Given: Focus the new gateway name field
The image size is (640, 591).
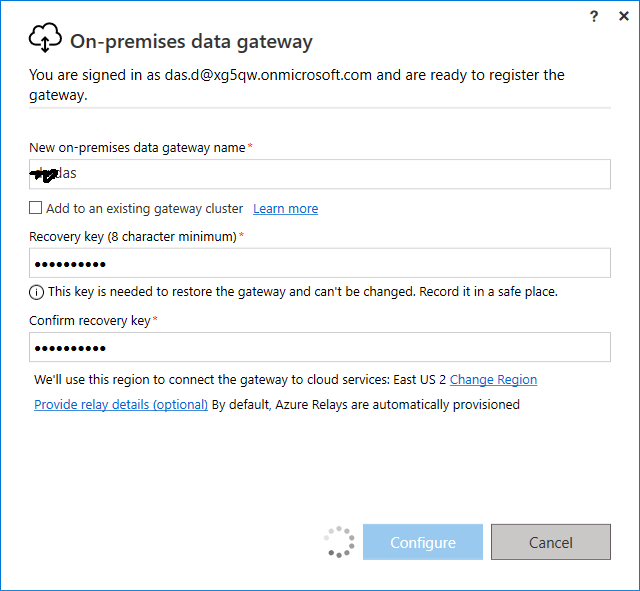Looking at the screenshot, I should 320,174.
